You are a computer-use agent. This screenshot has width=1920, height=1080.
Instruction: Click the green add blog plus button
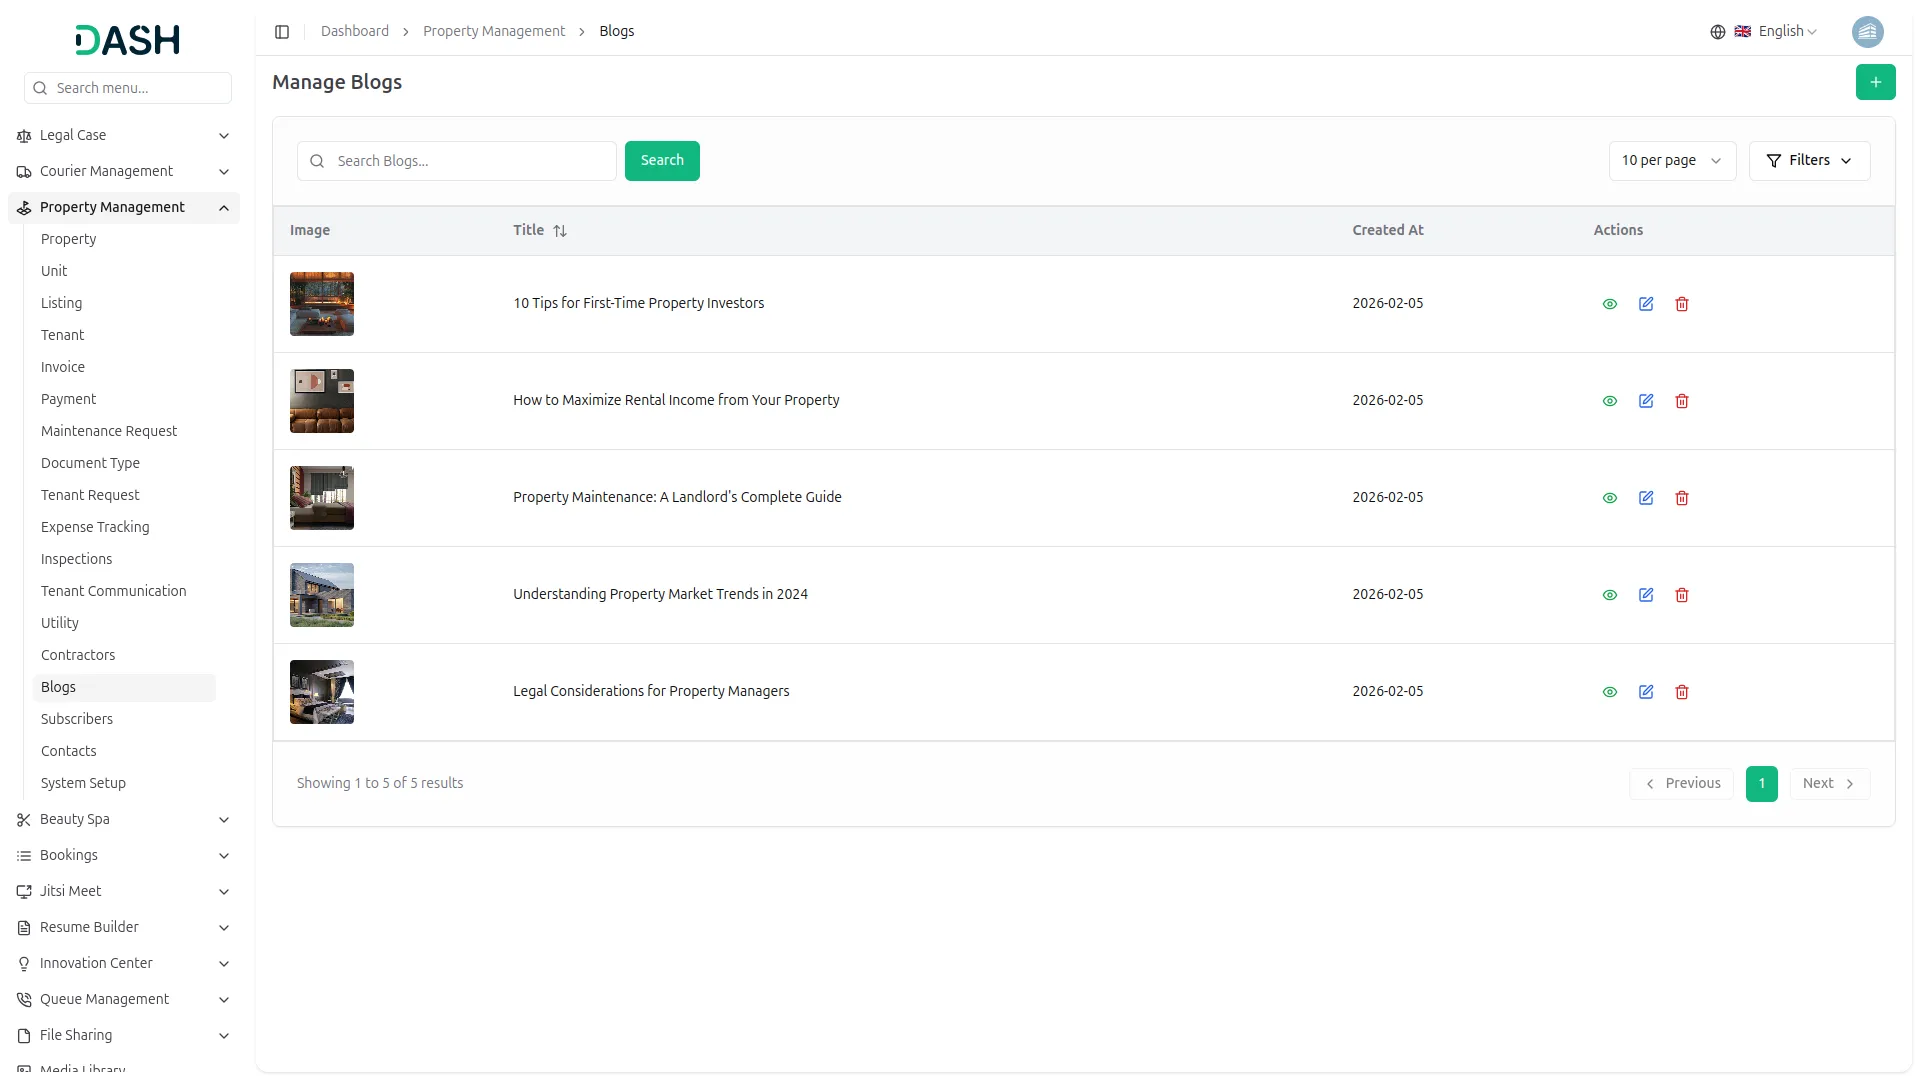(x=1875, y=82)
